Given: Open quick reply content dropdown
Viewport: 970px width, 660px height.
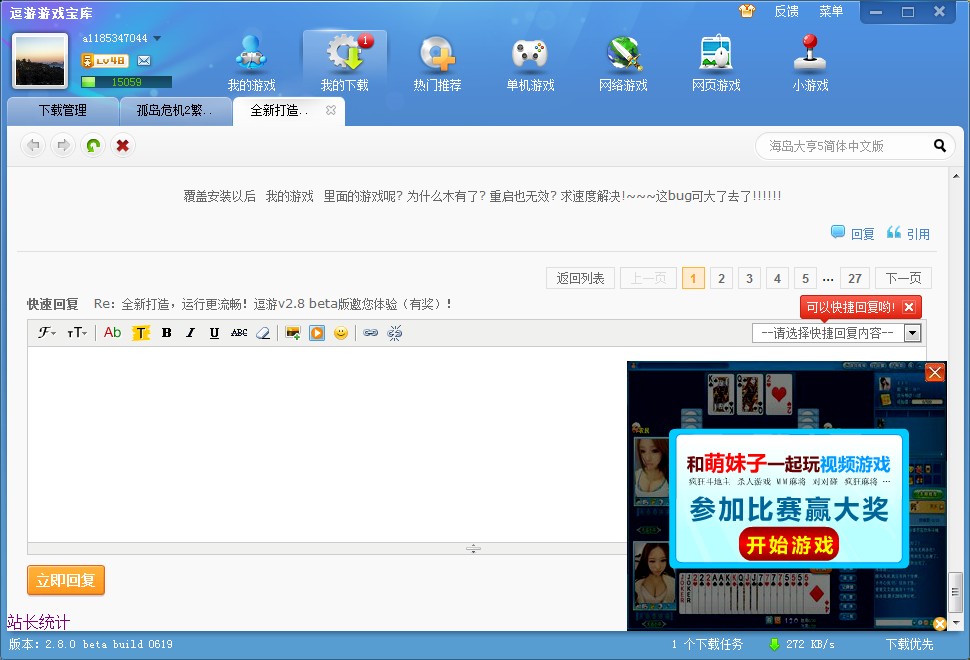Looking at the screenshot, I should pos(836,333).
